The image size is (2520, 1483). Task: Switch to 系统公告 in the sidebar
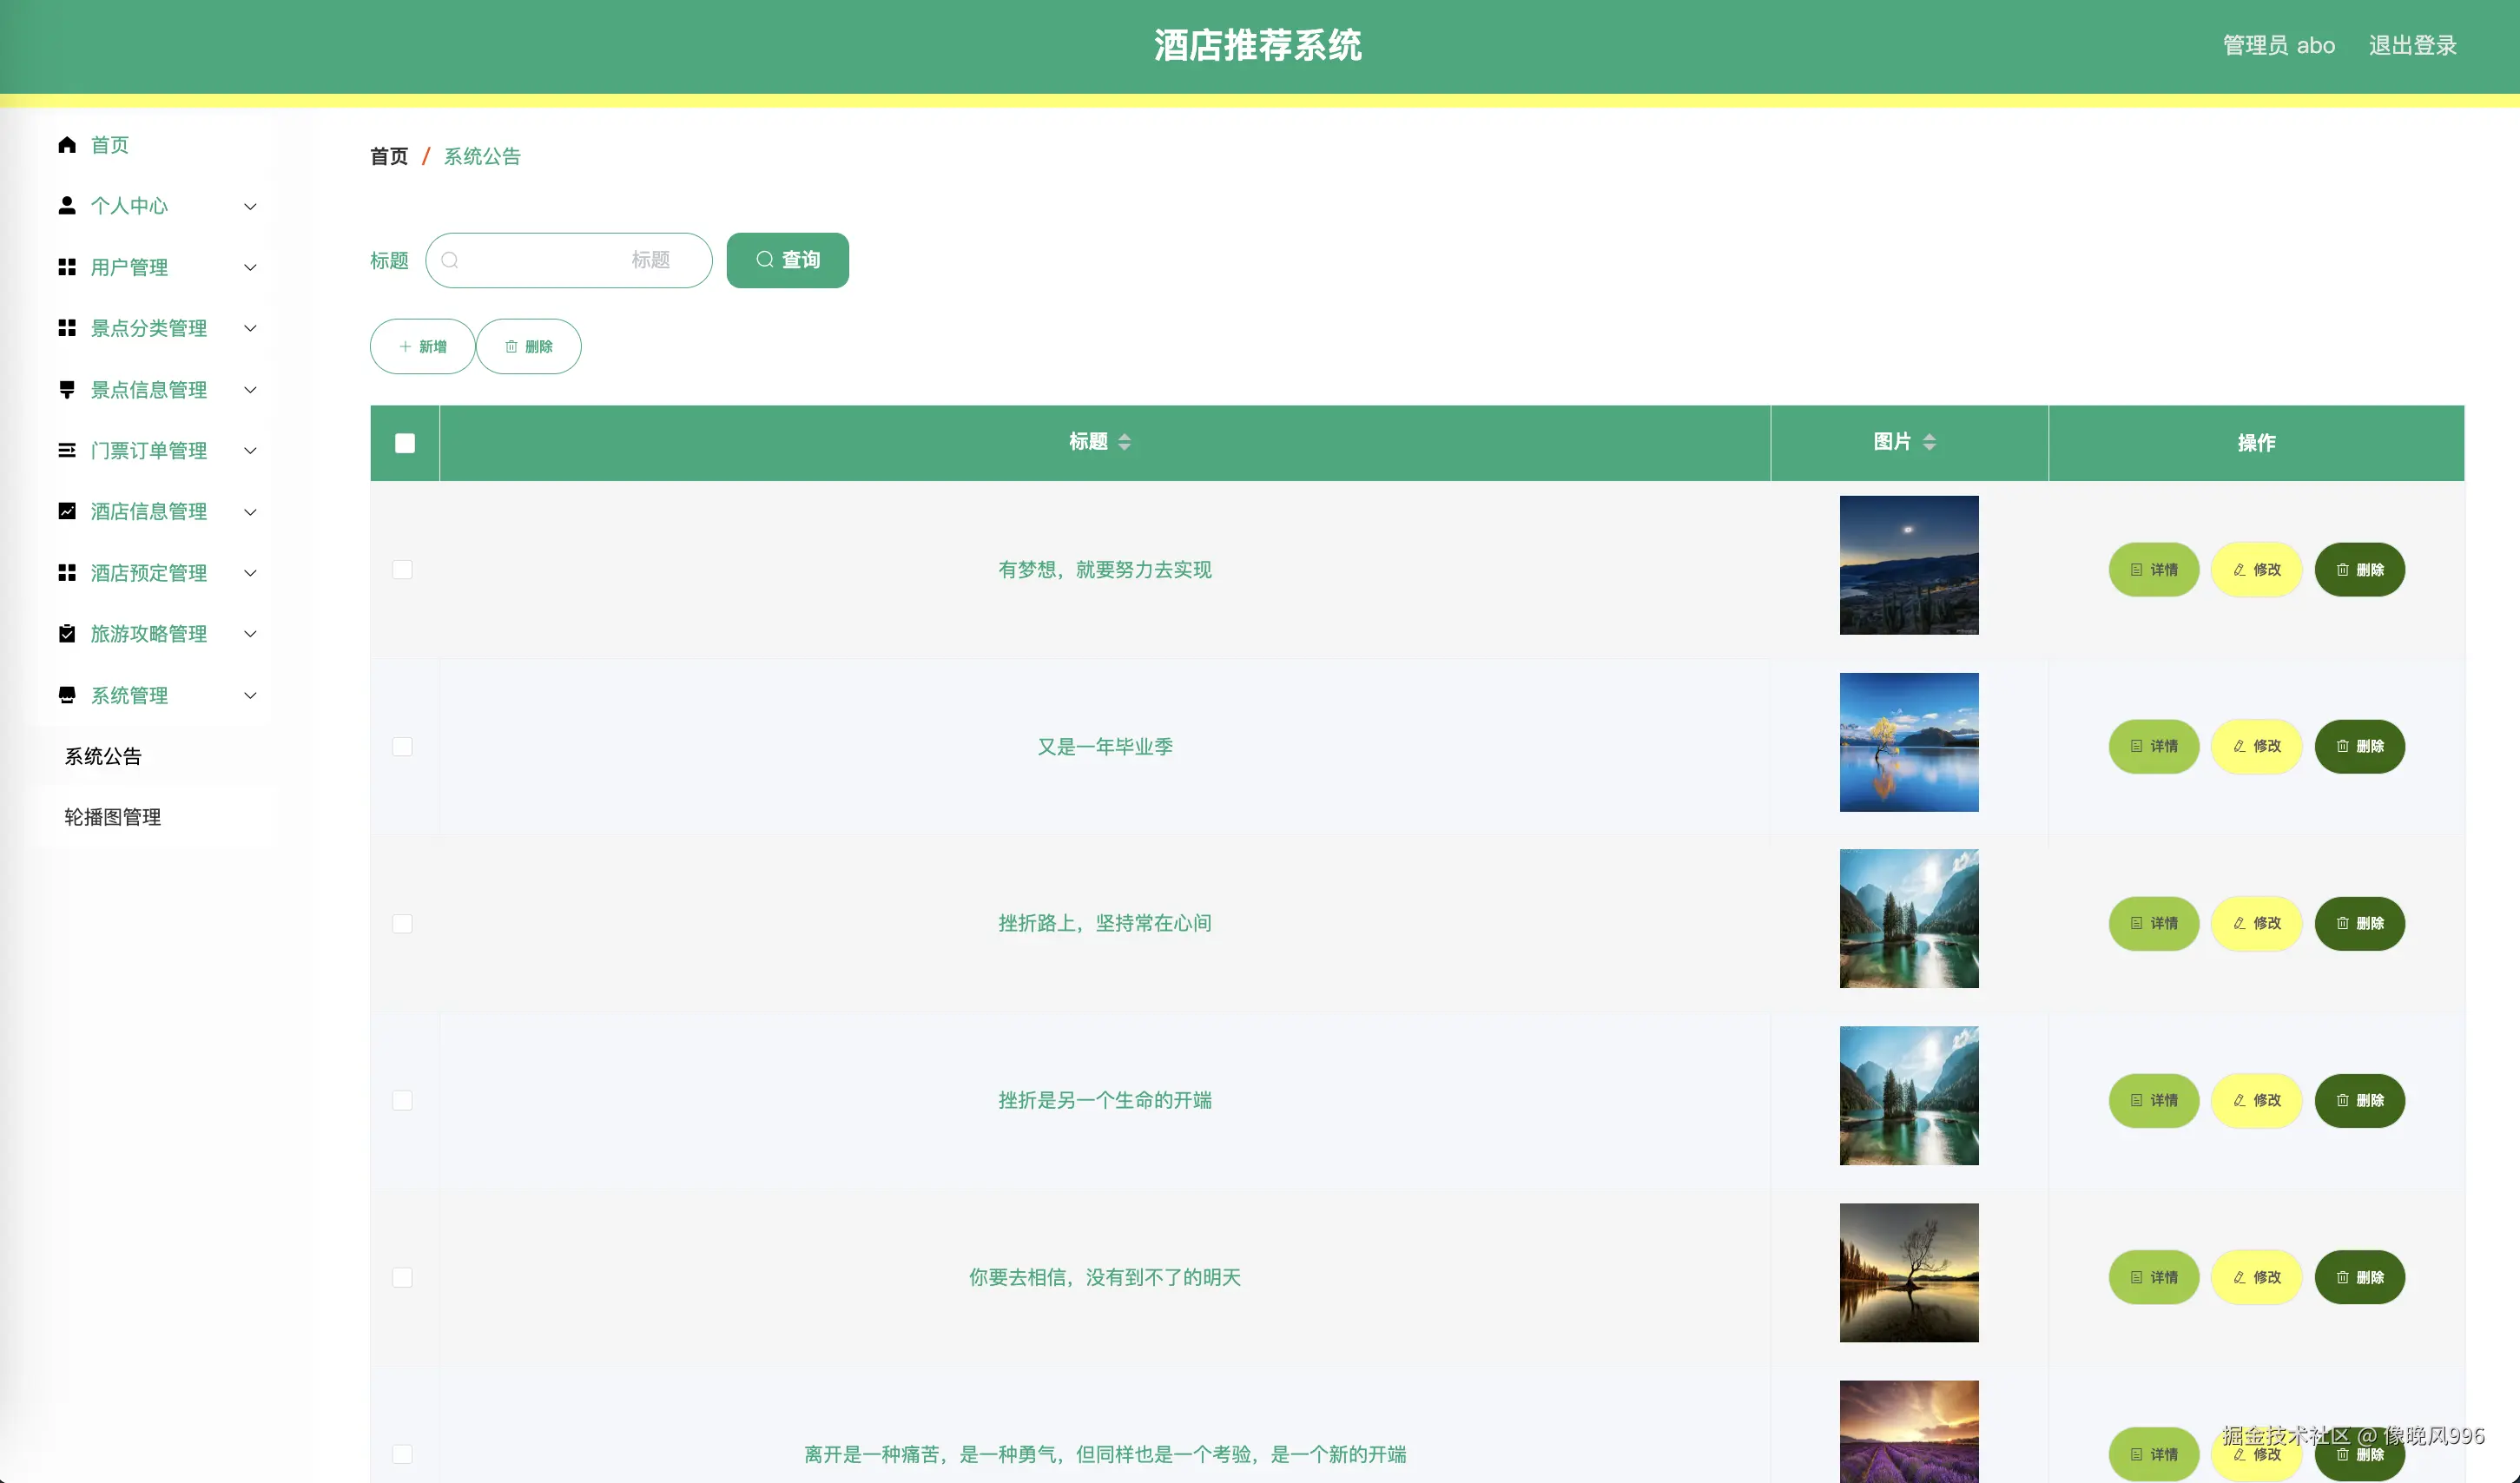101,756
